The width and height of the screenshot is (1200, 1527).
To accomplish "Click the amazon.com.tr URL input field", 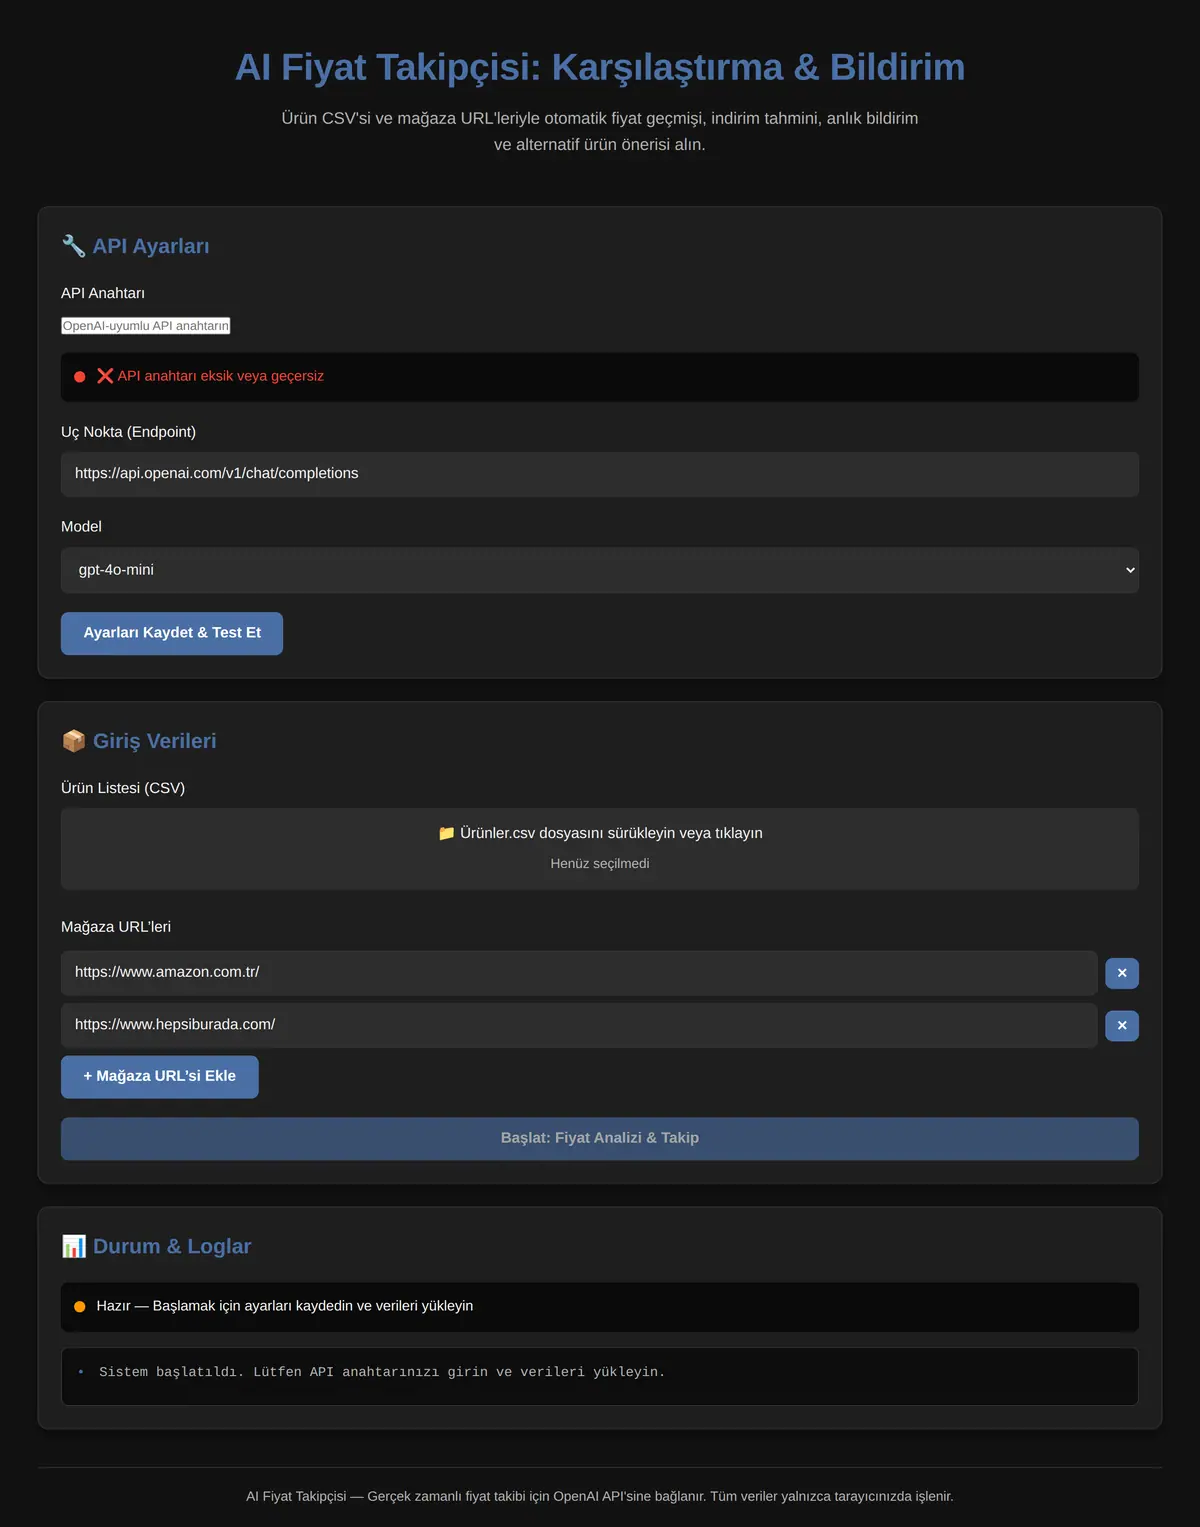I will (x=579, y=973).
